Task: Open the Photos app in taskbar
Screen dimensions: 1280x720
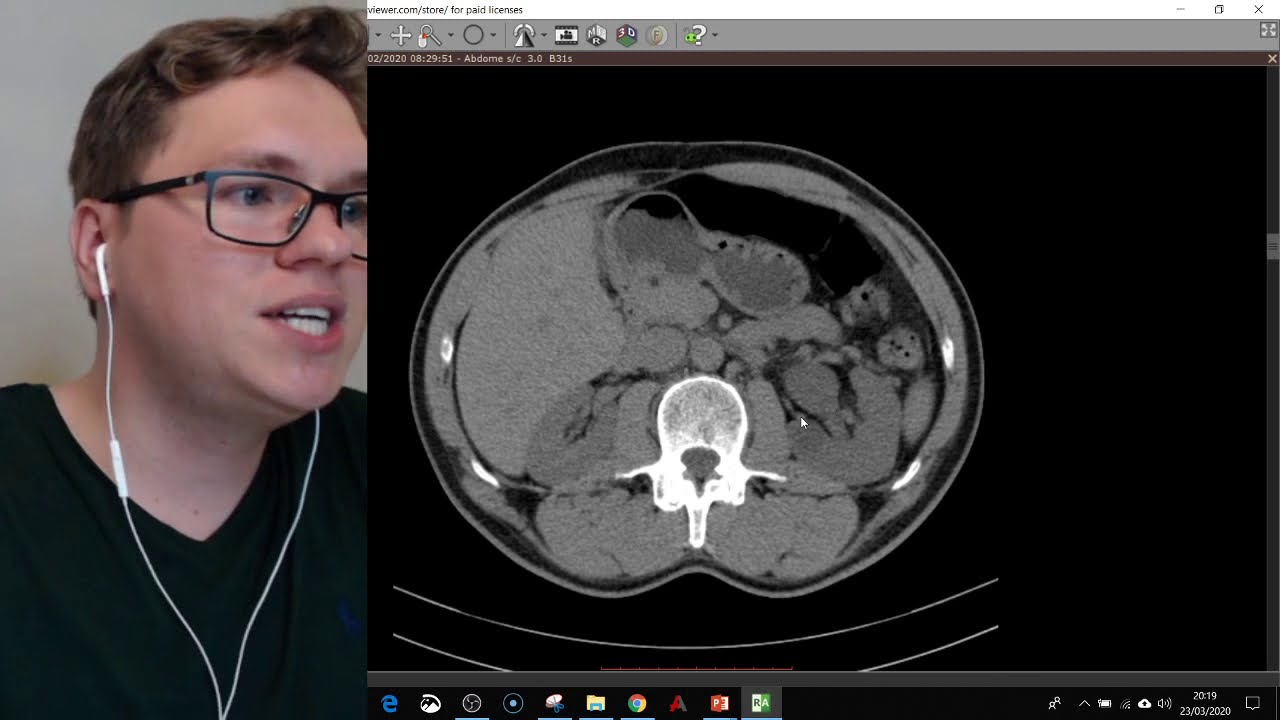Action: point(431,704)
